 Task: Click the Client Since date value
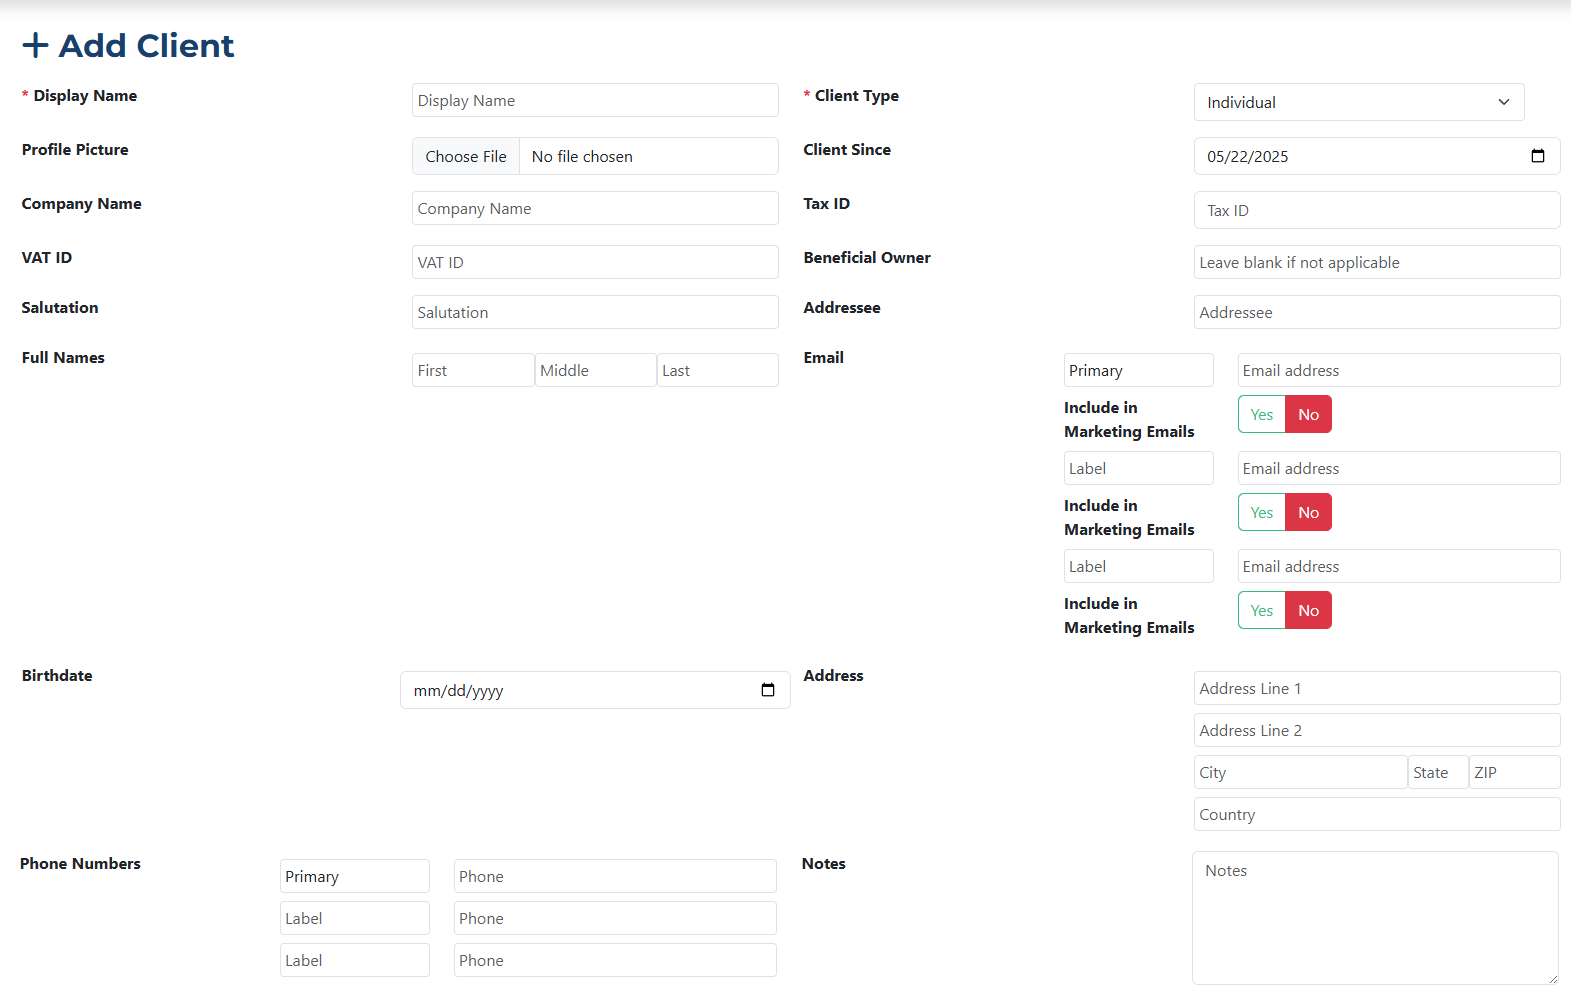coord(1247,156)
